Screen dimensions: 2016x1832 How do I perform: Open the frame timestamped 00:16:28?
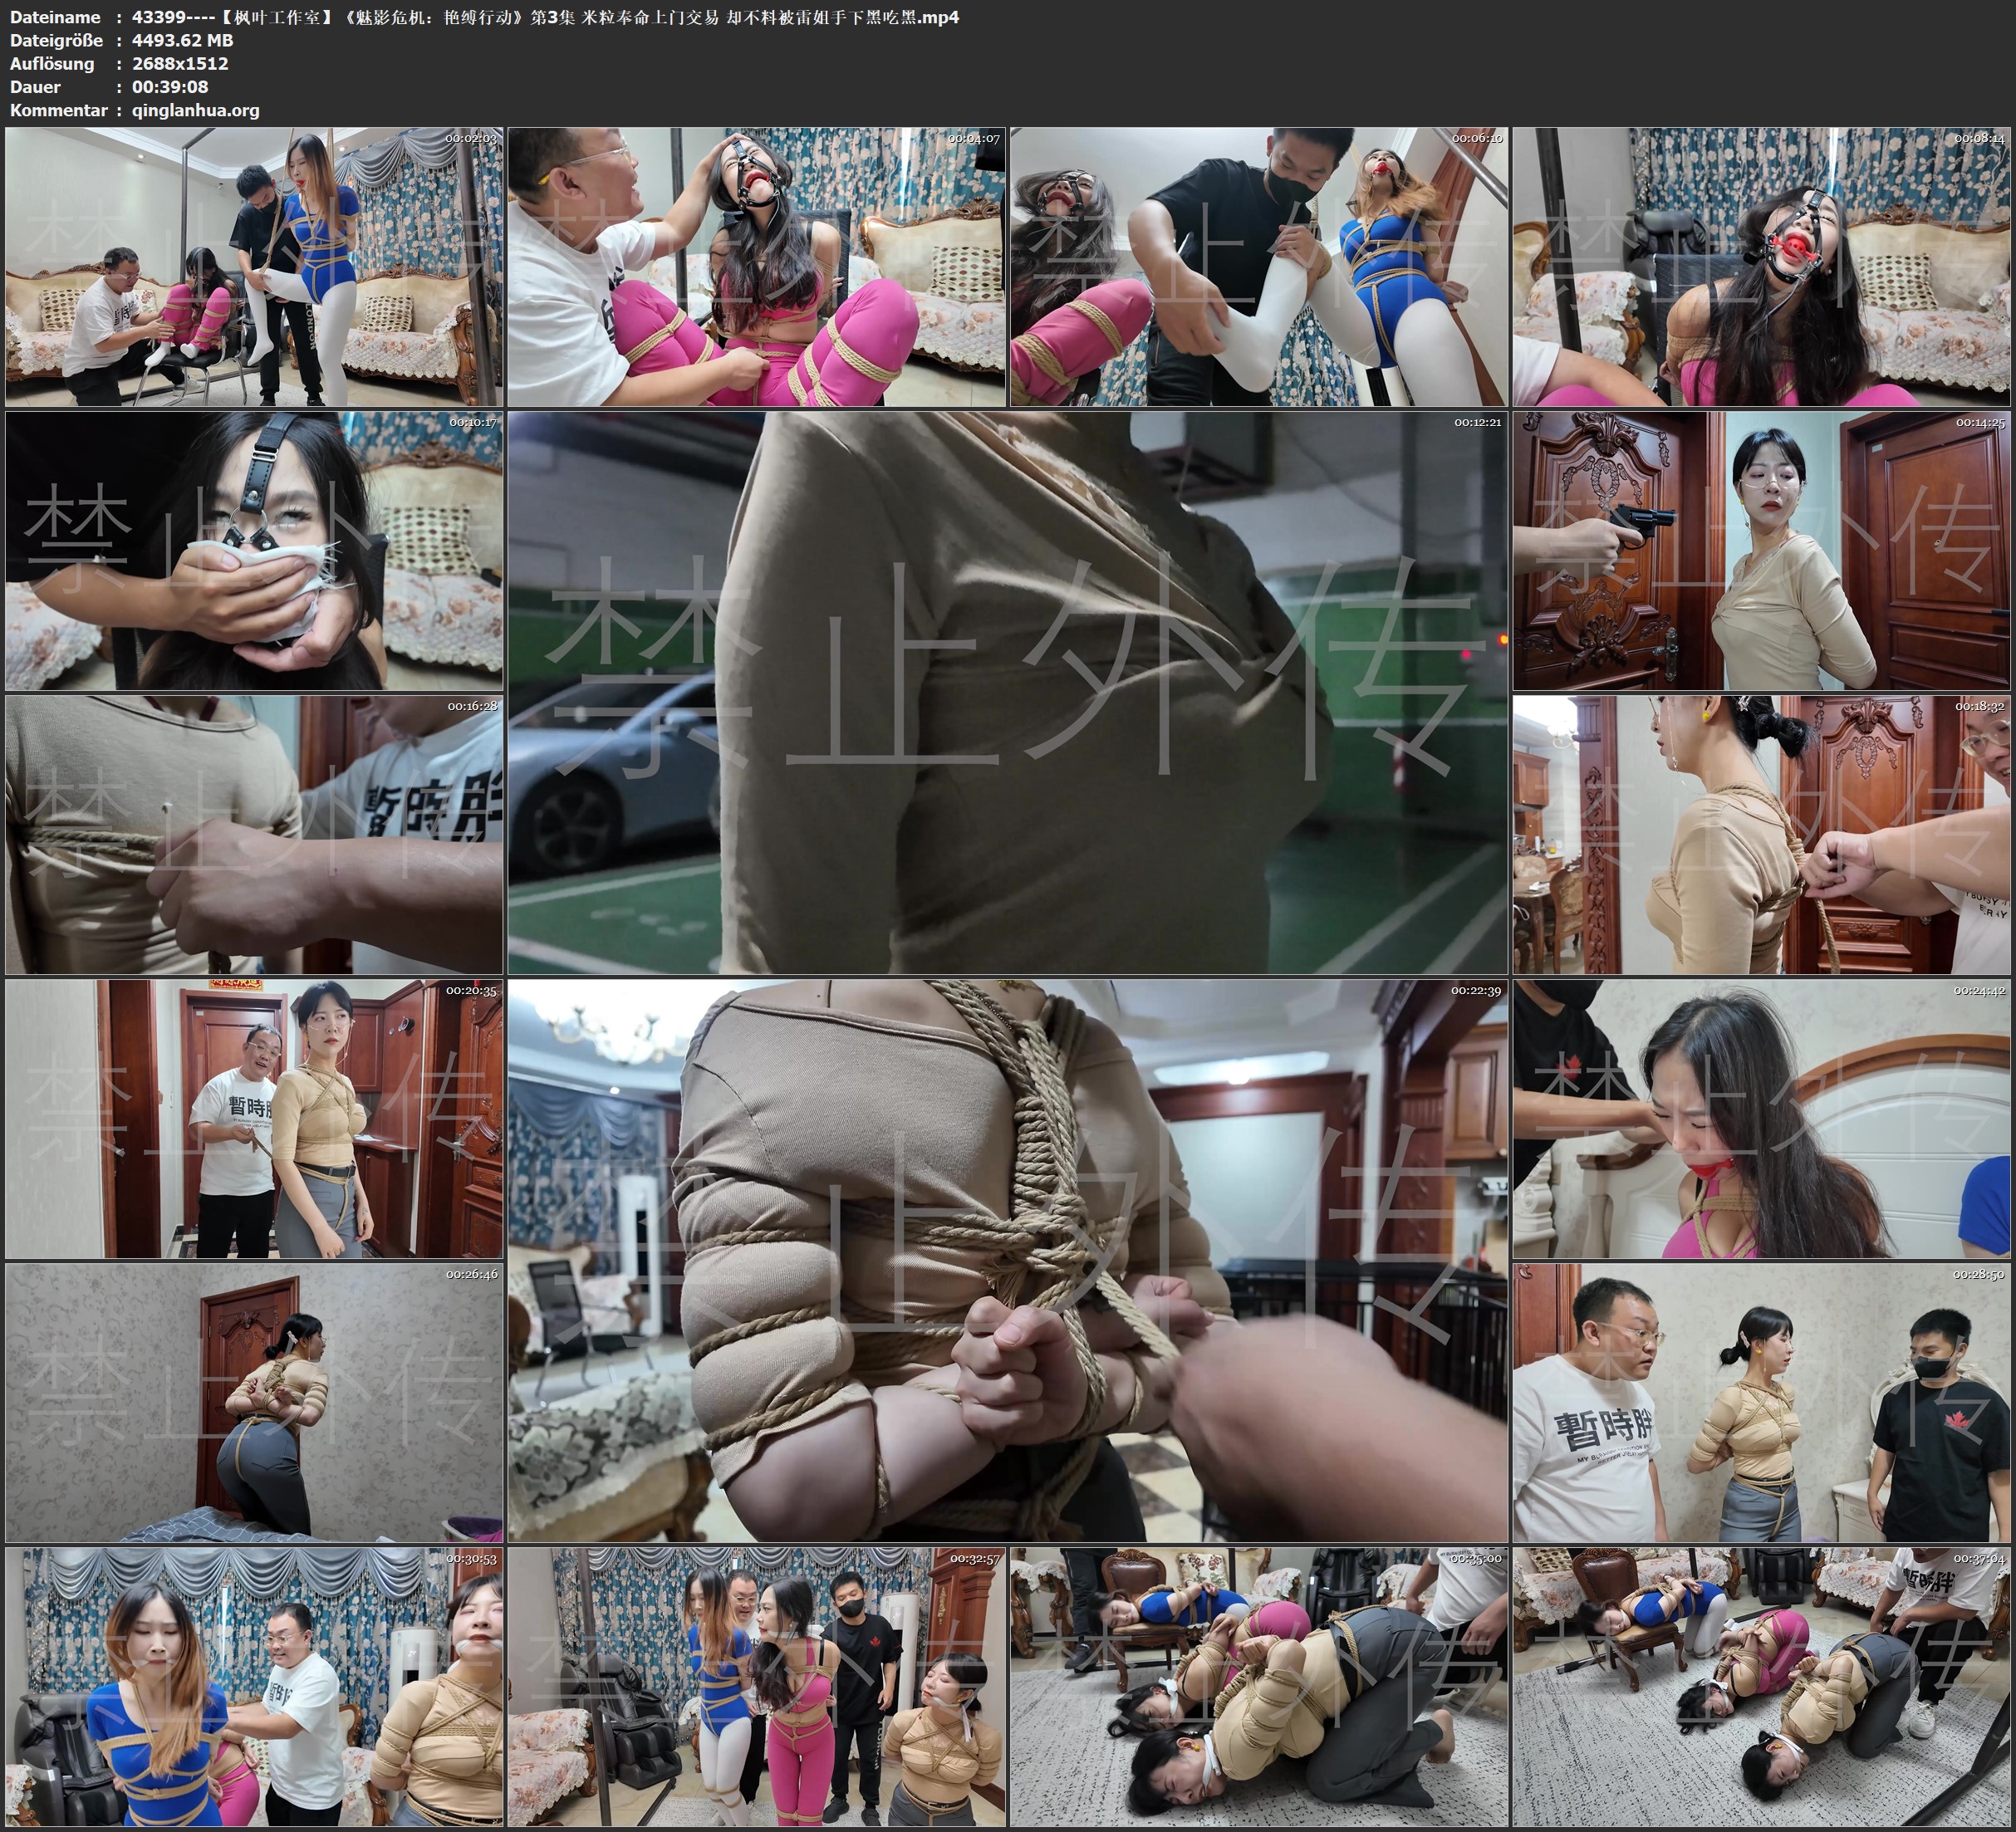click(x=254, y=834)
